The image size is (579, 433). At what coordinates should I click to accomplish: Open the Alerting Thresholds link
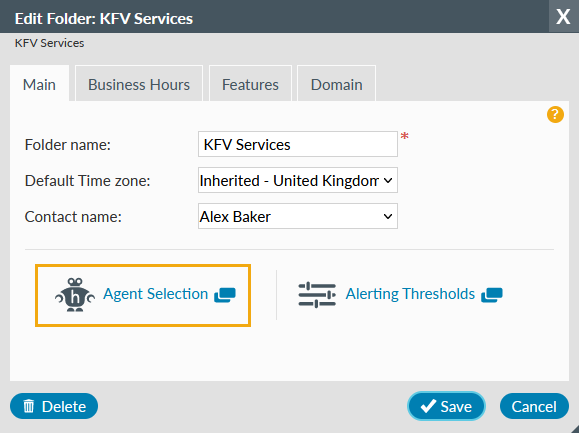click(410, 294)
